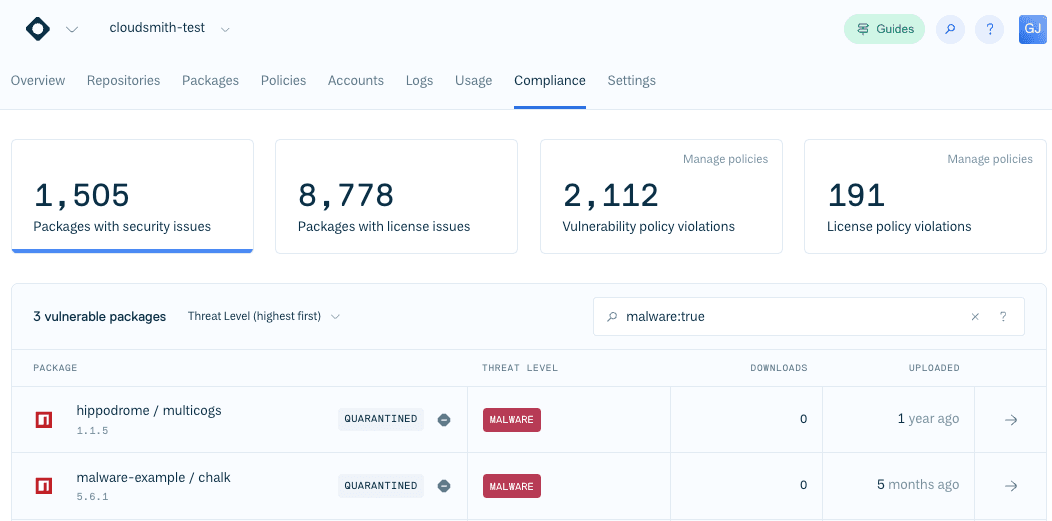Click the npm icon for multicogs package
Viewport: 1052px width, 521px height.
pos(44,420)
